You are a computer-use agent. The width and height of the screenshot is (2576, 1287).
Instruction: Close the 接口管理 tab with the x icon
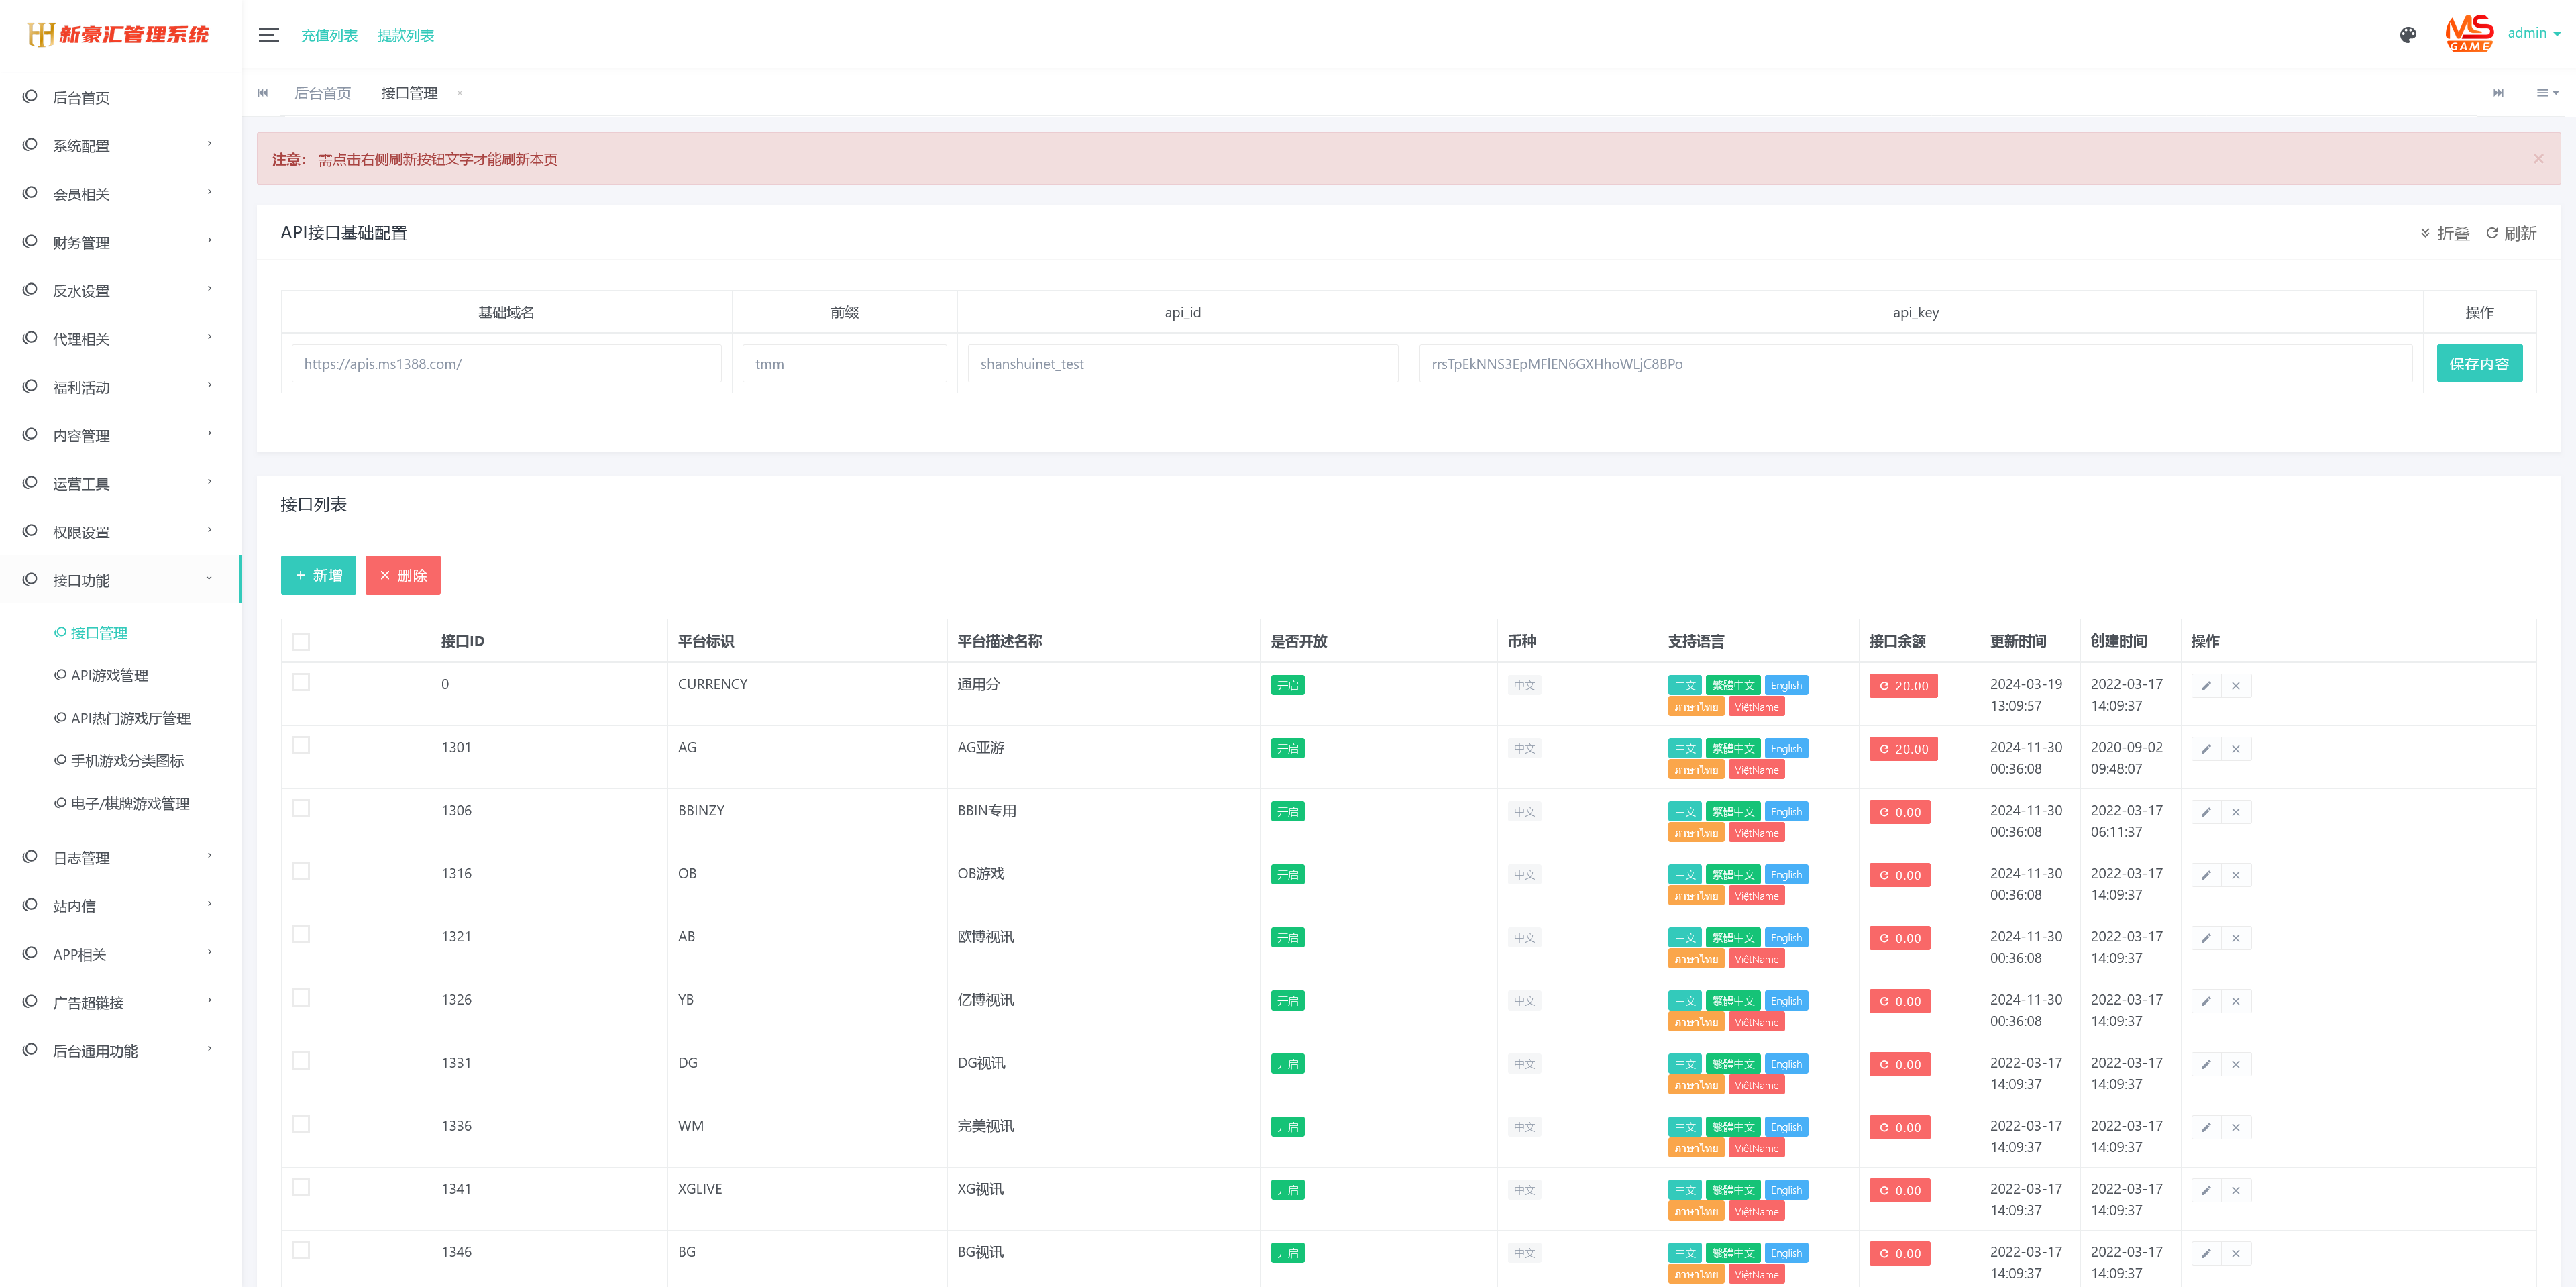pyautogui.click(x=460, y=93)
